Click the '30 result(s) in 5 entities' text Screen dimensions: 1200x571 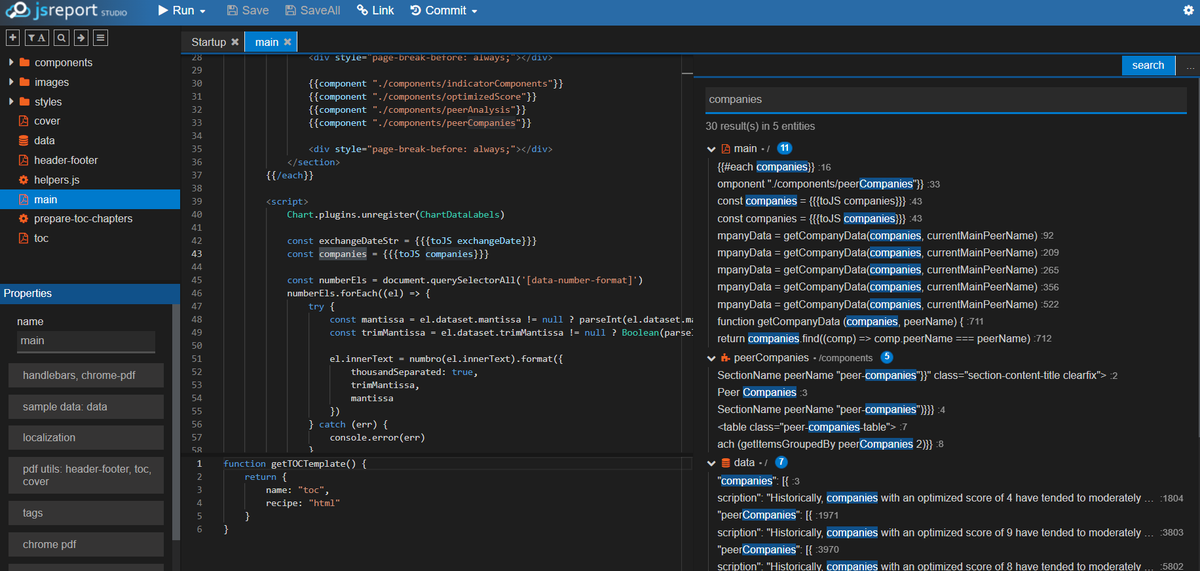click(760, 127)
